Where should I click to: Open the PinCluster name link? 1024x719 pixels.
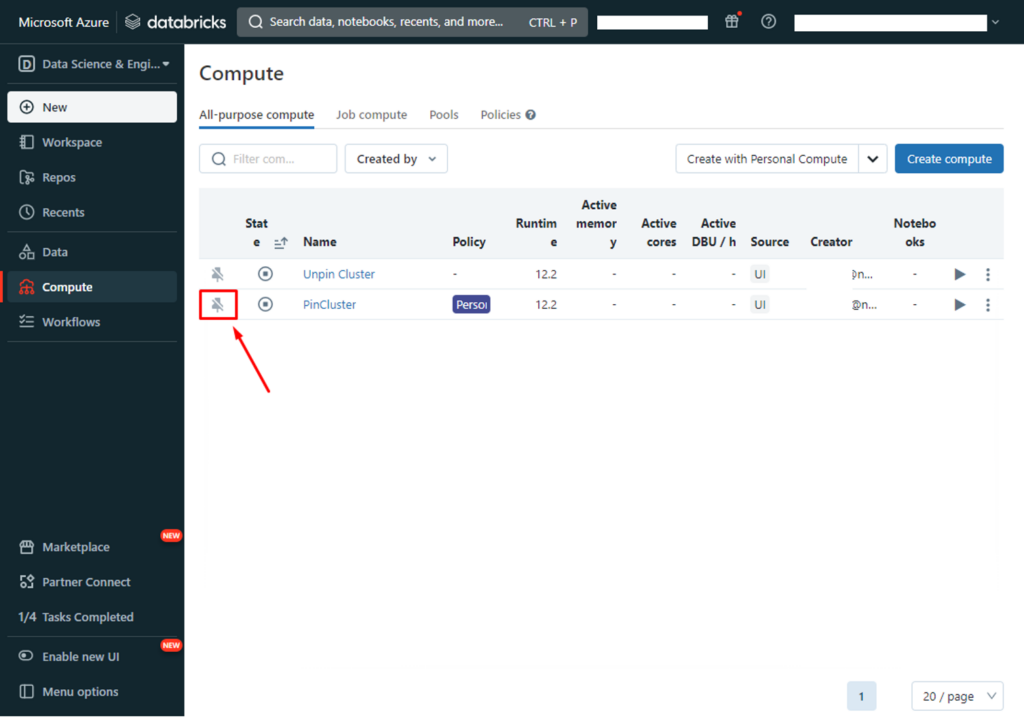pyautogui.click(x=329, y=305)
